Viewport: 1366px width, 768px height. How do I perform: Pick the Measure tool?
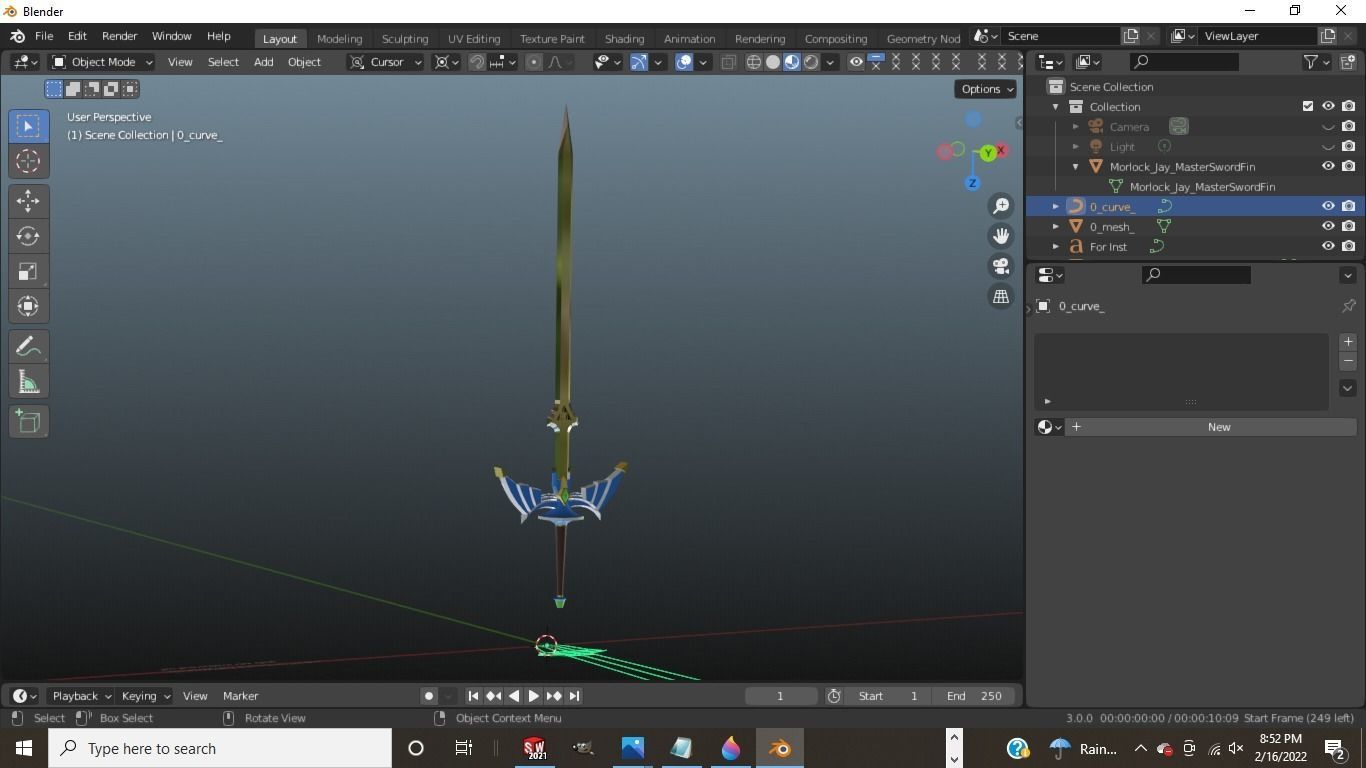pos(28,382)
